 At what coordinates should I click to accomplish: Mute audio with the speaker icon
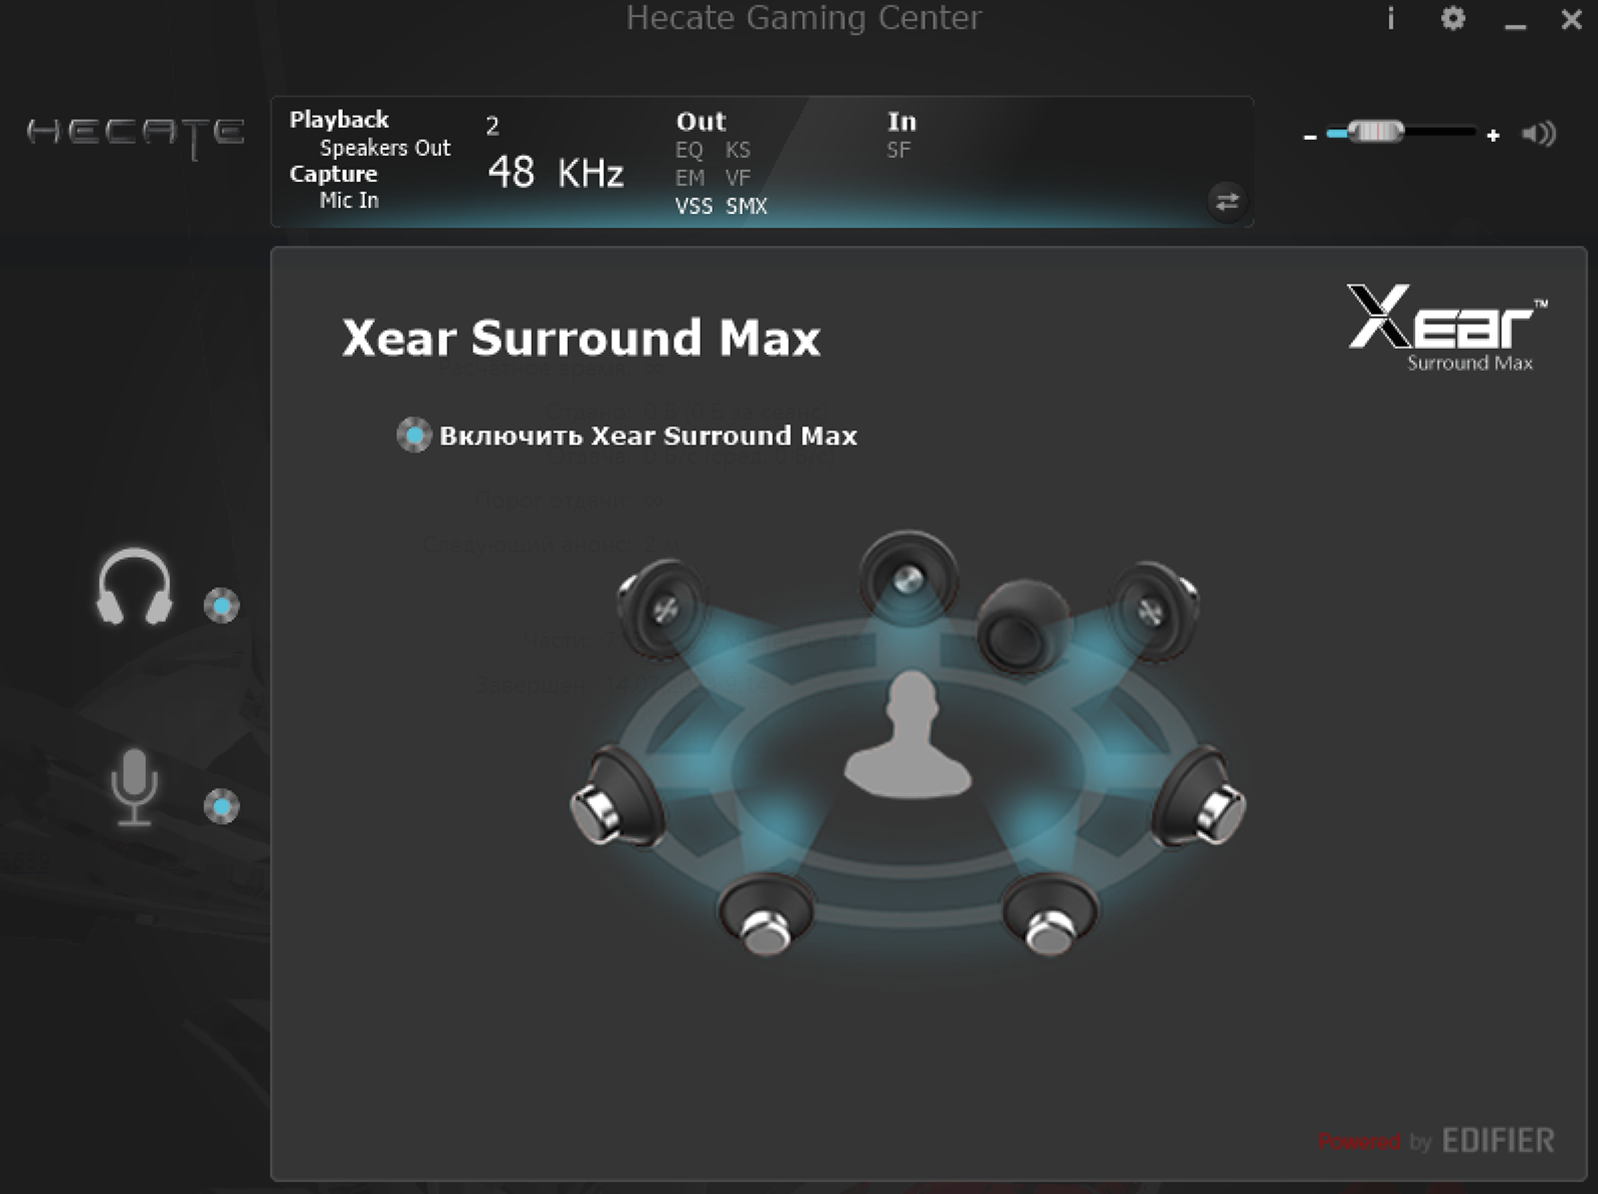click(1539, 133)
